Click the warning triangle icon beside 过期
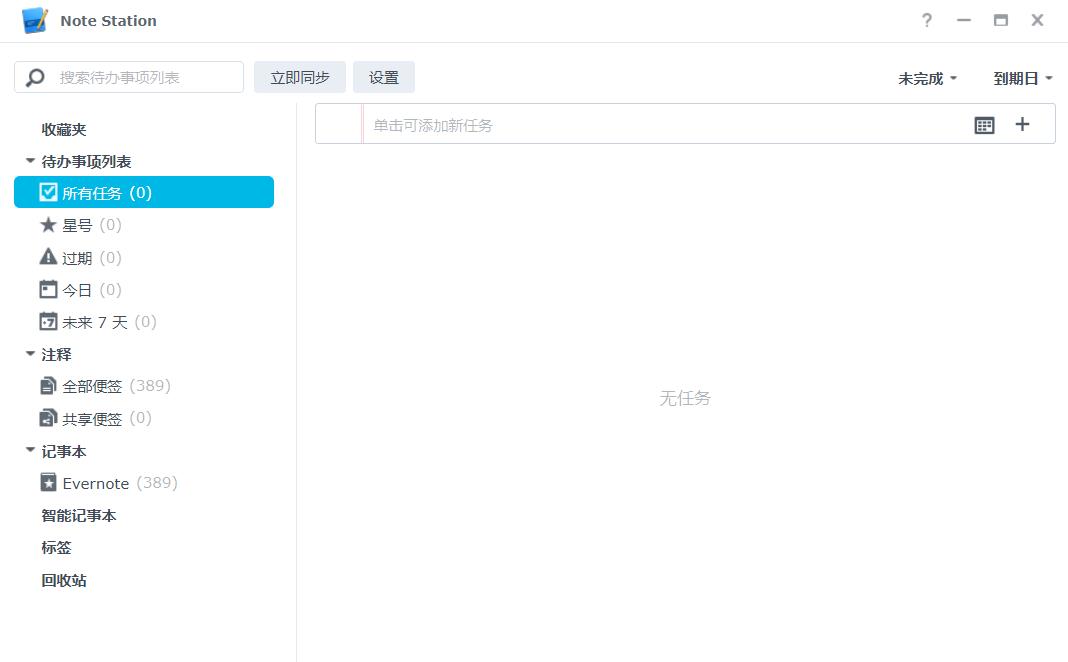Screen dimensions: 1068x662 tap(48, 257)
